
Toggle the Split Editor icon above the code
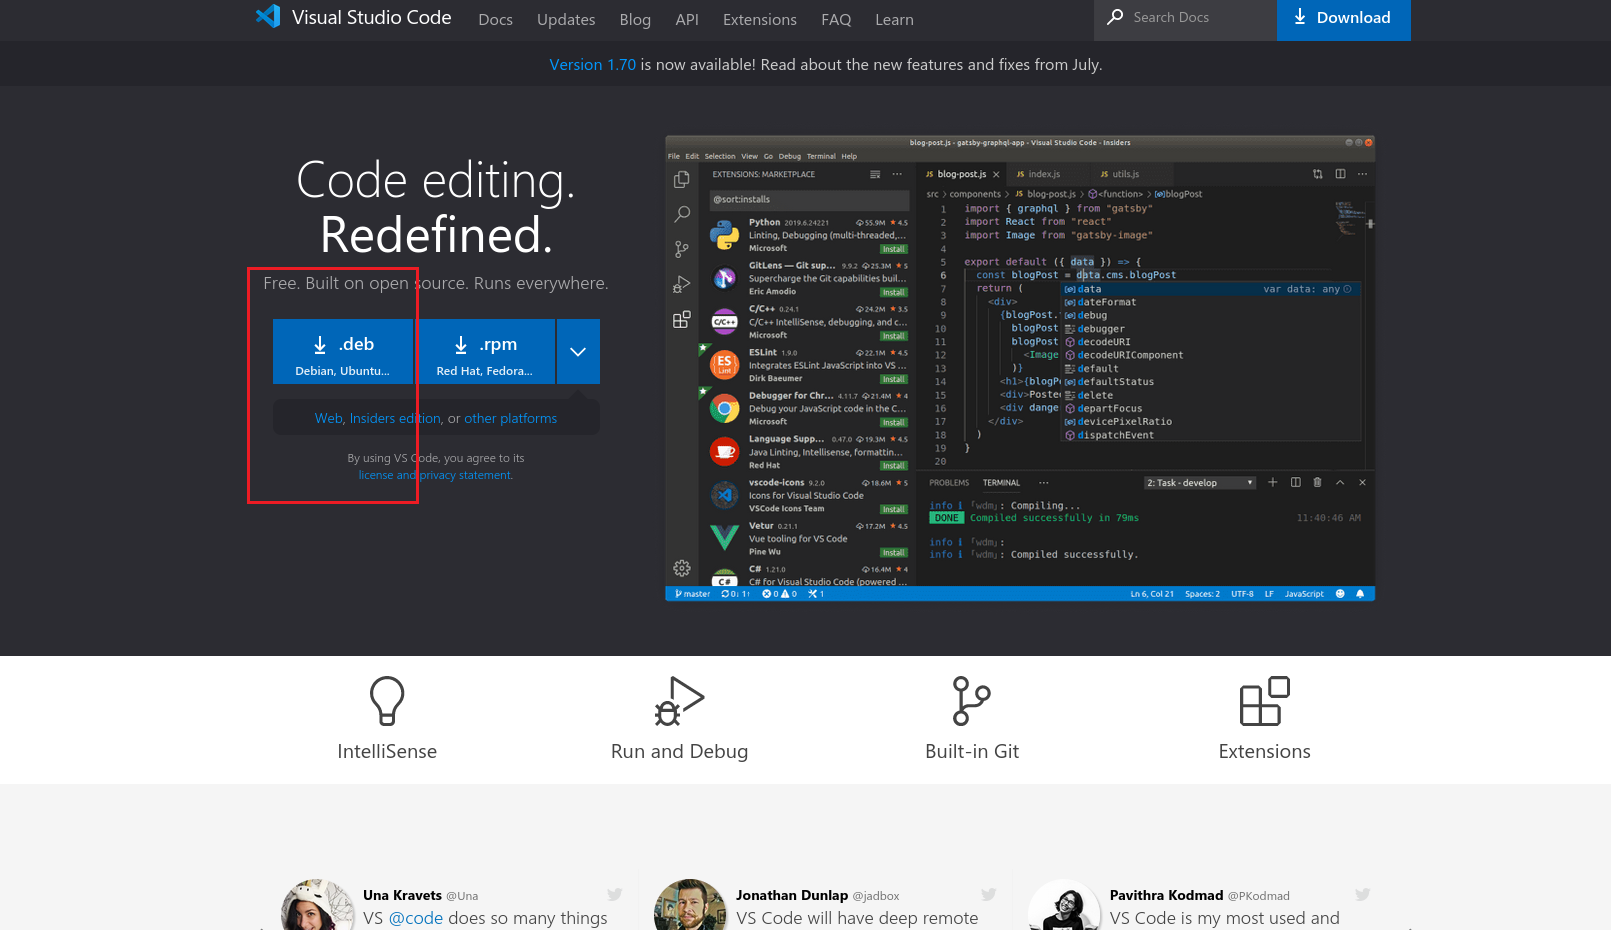point(1339,173)
